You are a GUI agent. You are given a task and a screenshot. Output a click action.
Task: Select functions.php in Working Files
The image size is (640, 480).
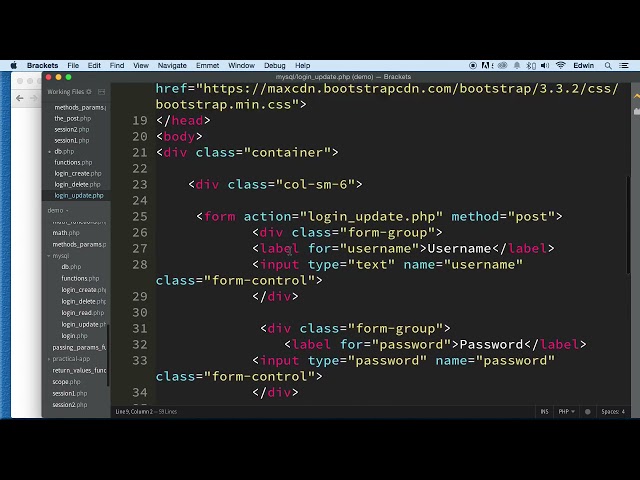tap(73, 162)
